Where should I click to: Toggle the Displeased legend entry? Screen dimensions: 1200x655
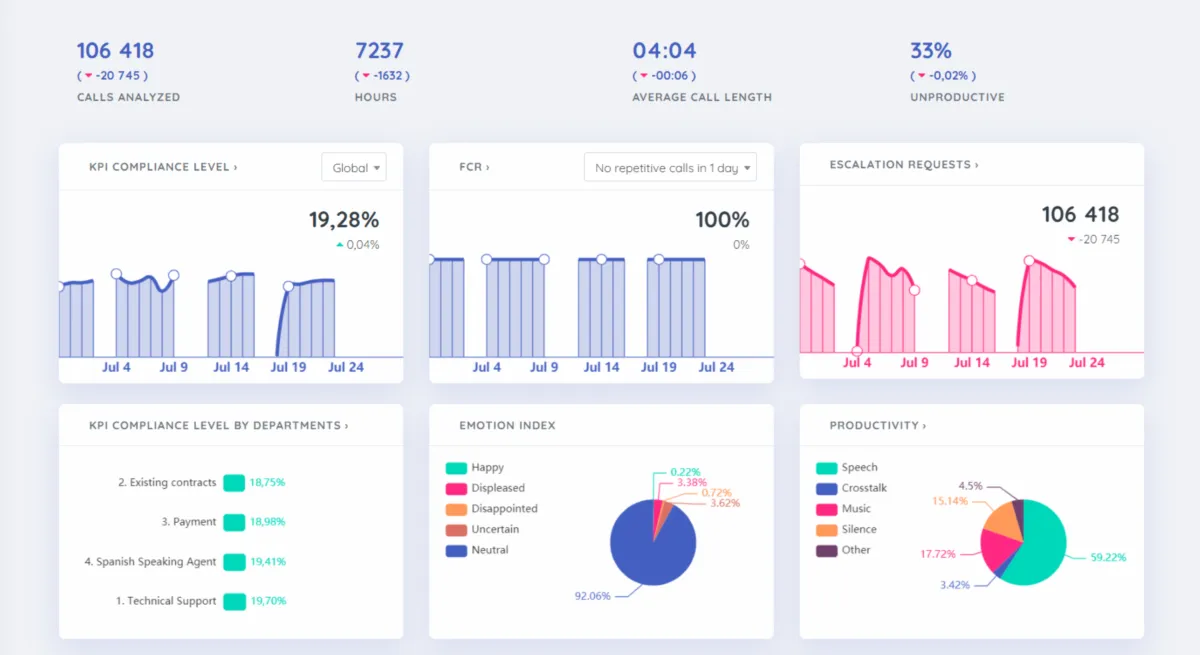click(485, 488)
